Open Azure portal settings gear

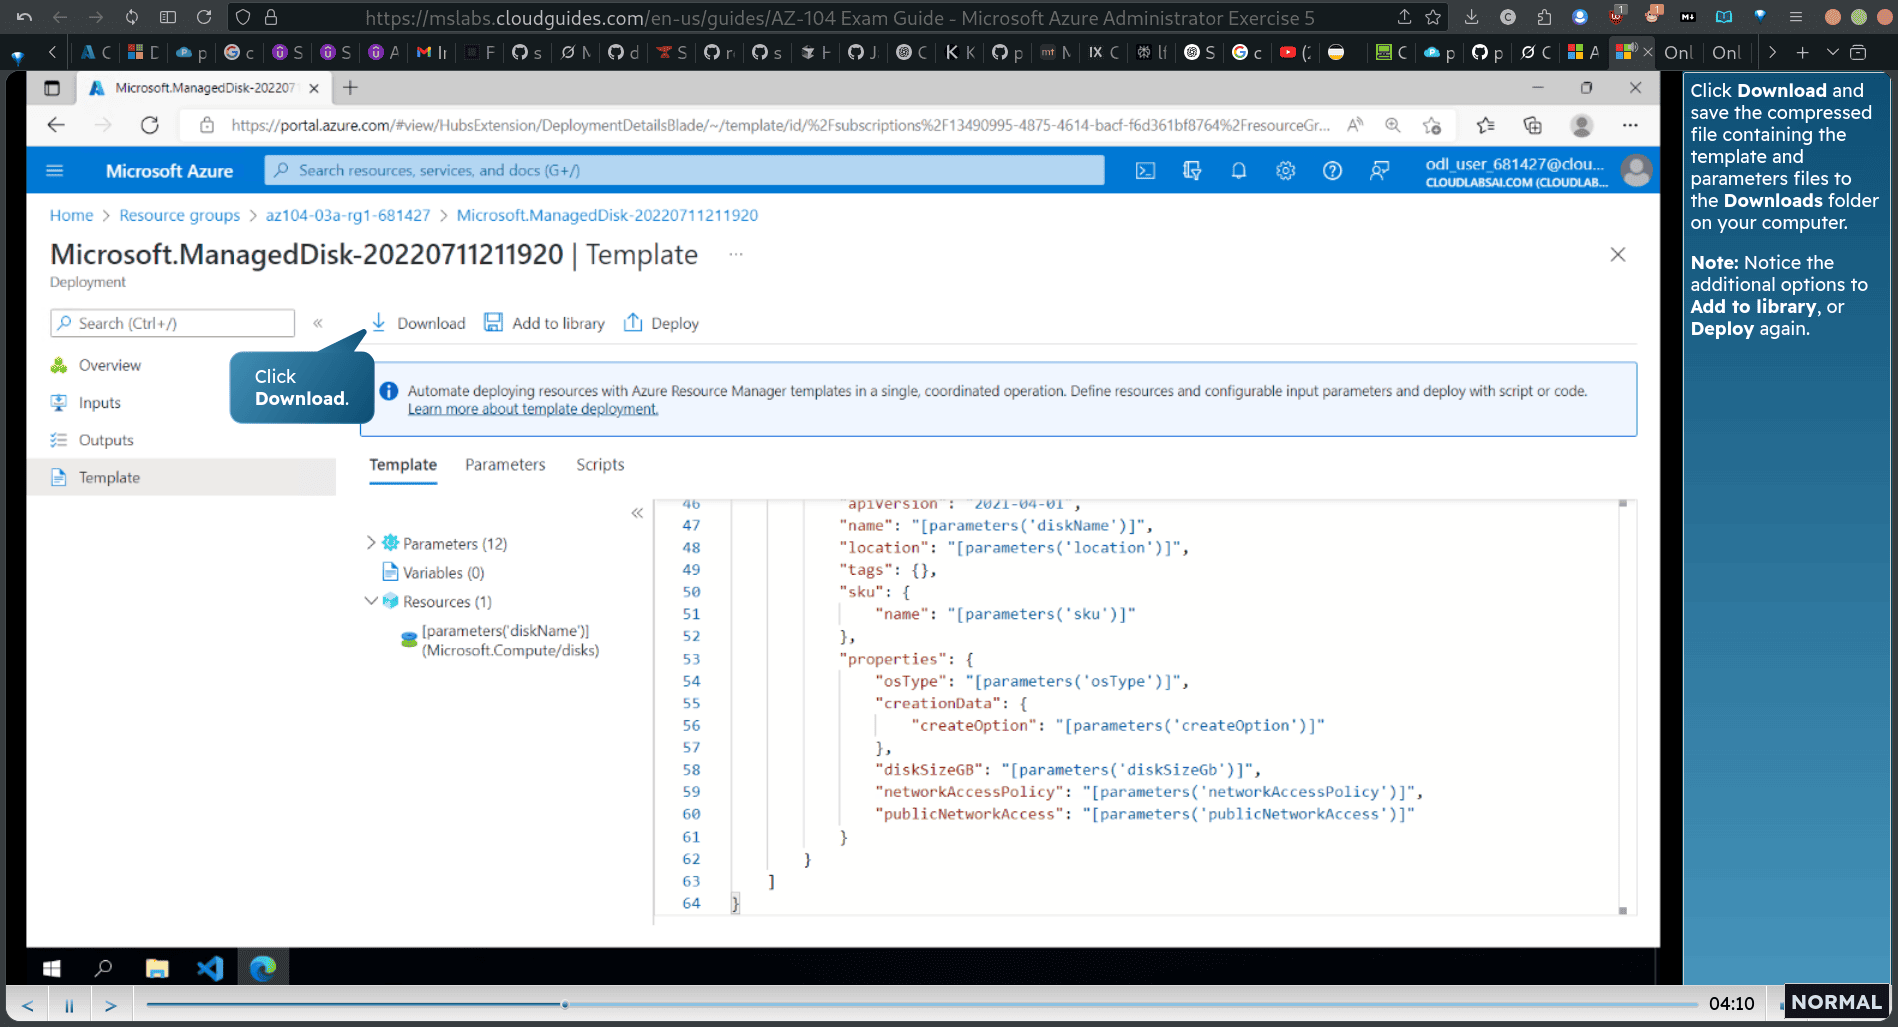coord(1285,171)
